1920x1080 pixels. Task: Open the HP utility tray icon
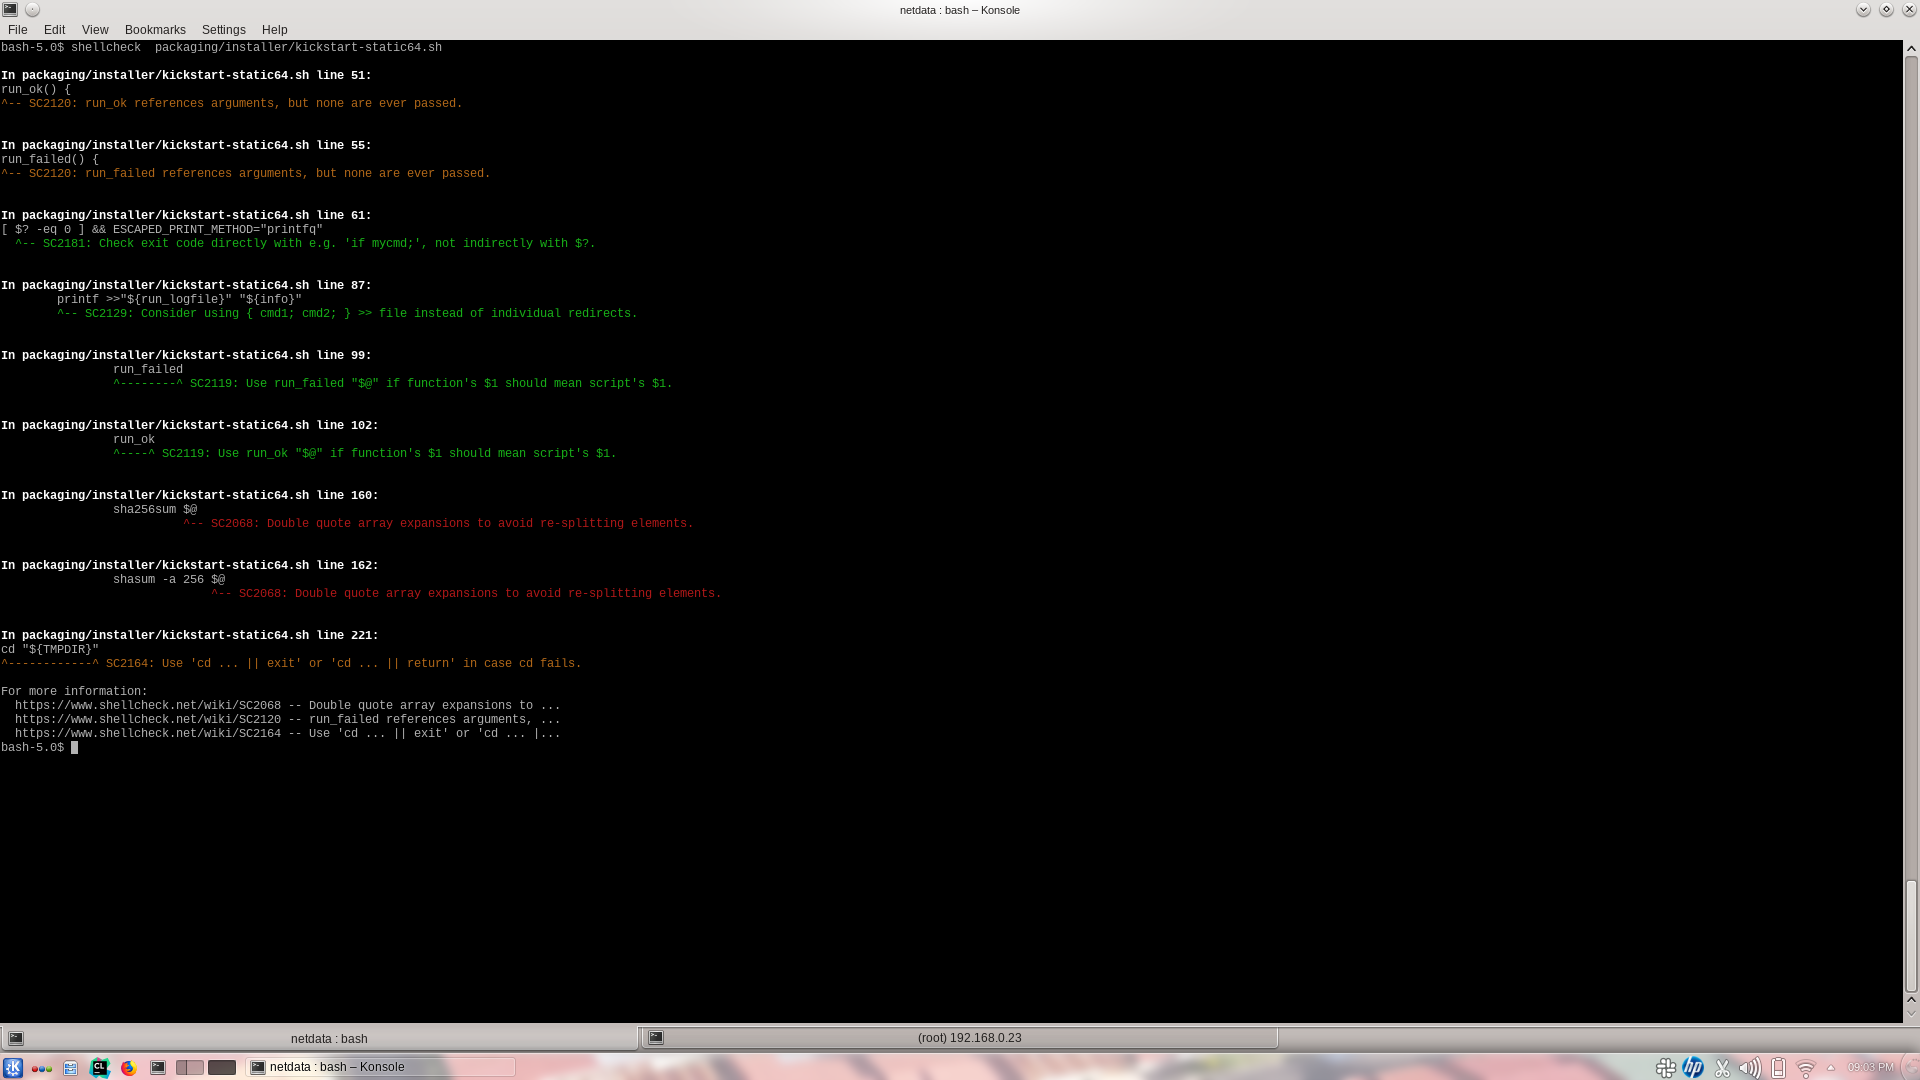[1693, 1066]
